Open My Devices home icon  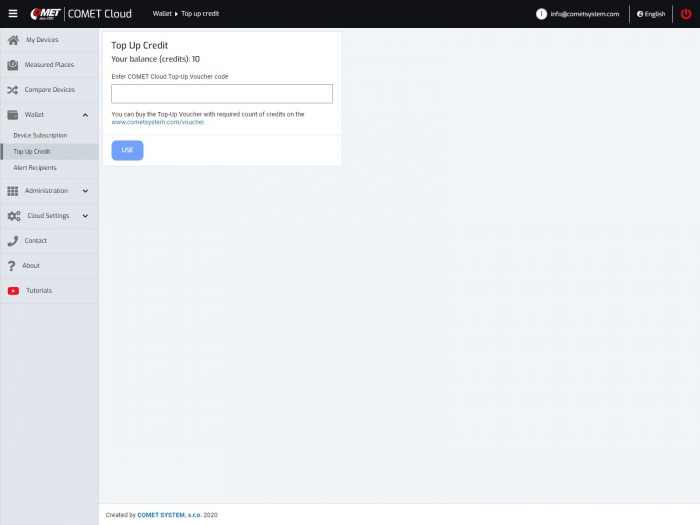[13, 40]
